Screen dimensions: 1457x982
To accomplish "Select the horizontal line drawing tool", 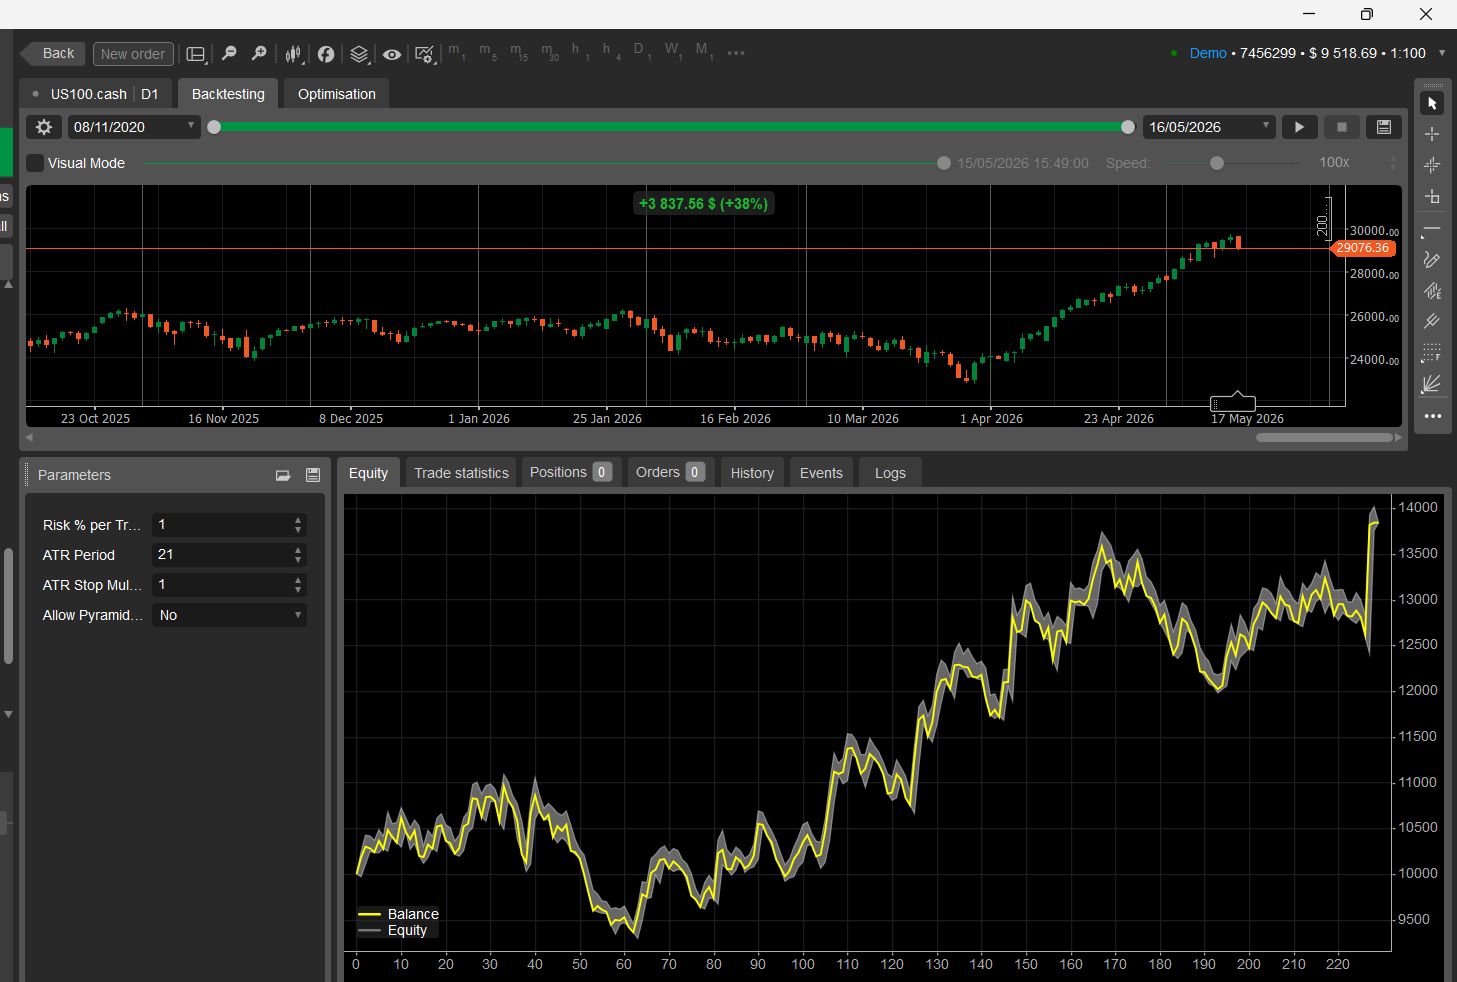I will 1432,230.
